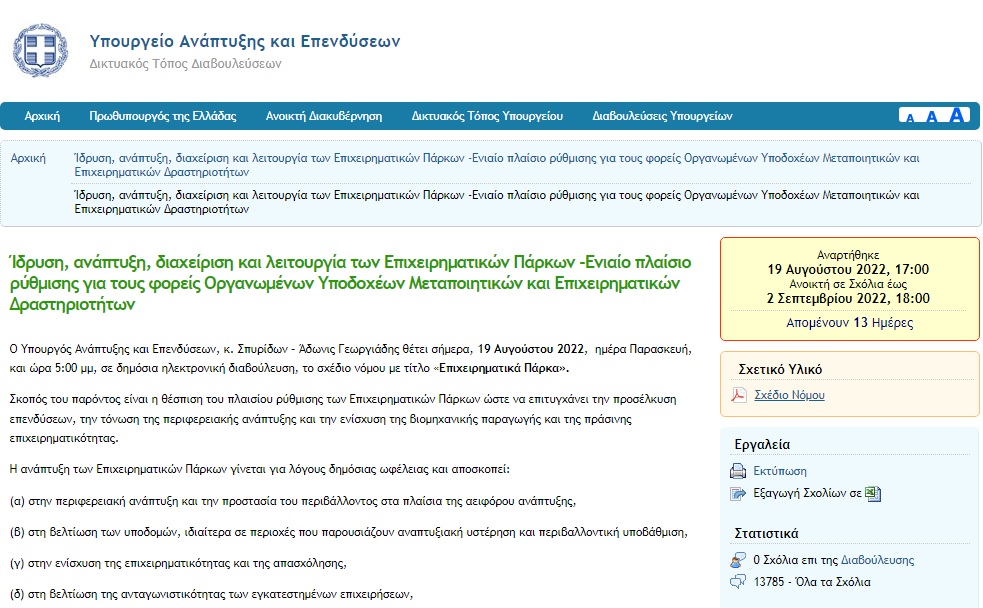Viewport: 983px width, 608px height.
Task: Open Δικτυακός Τόπος Υπουργείου menu item
Action: coord(487,116)
